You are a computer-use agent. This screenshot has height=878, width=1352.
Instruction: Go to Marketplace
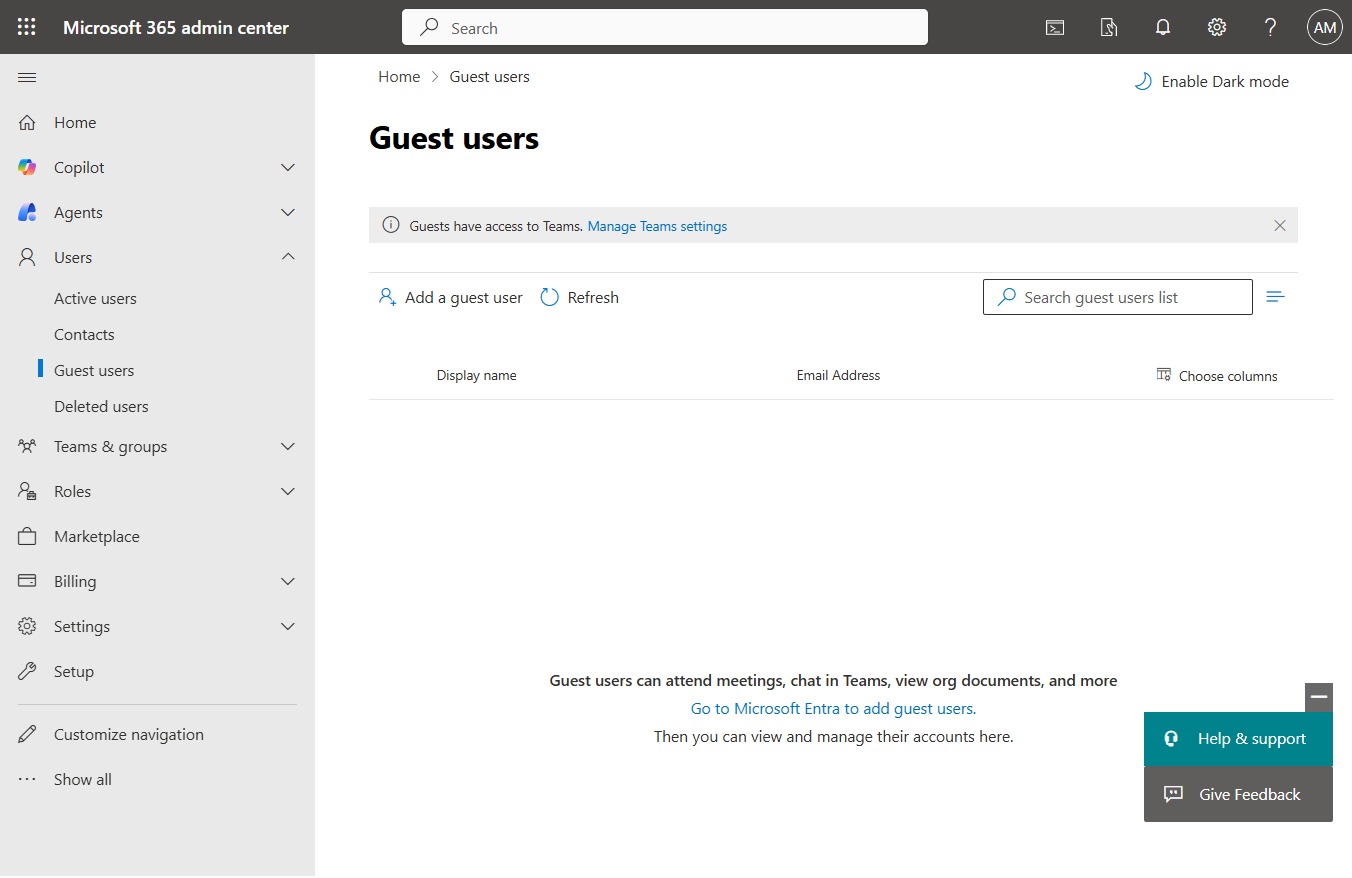coord(97,537)
